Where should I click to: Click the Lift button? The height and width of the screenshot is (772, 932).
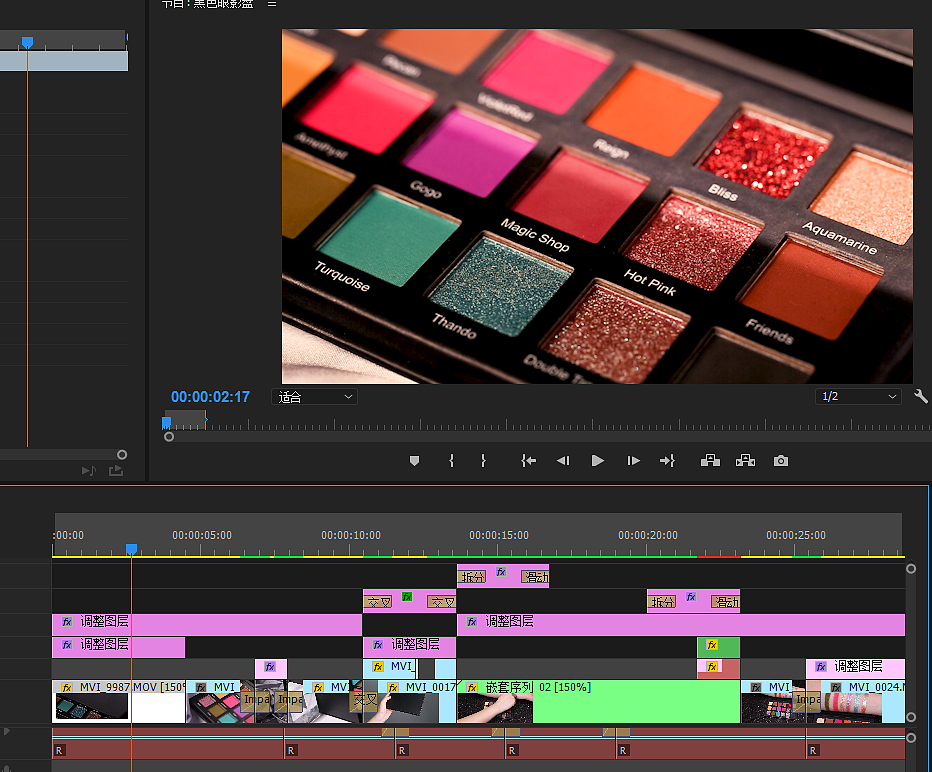click(710, 461)
